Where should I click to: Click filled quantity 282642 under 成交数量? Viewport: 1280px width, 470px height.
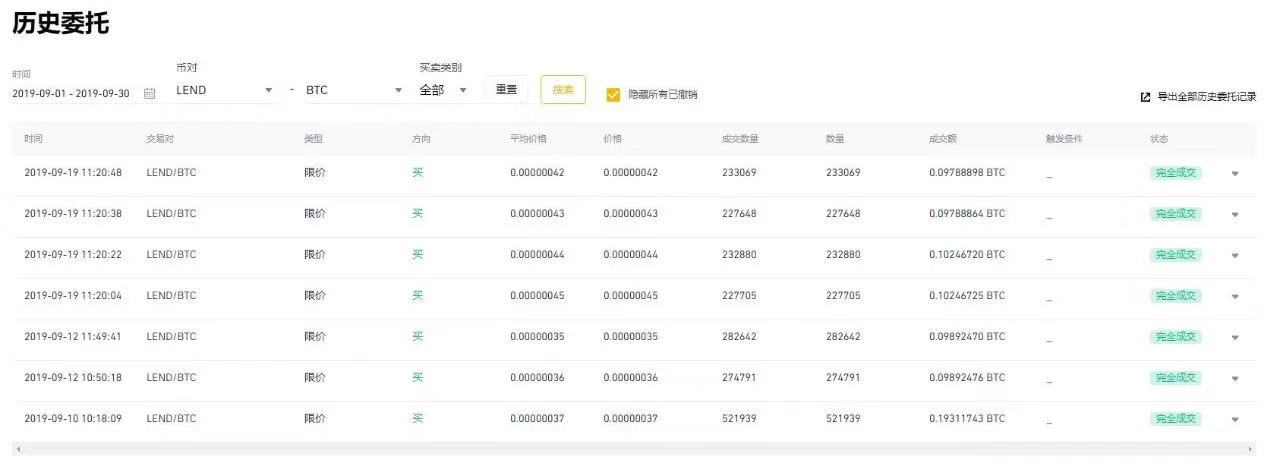pos(739,337)
